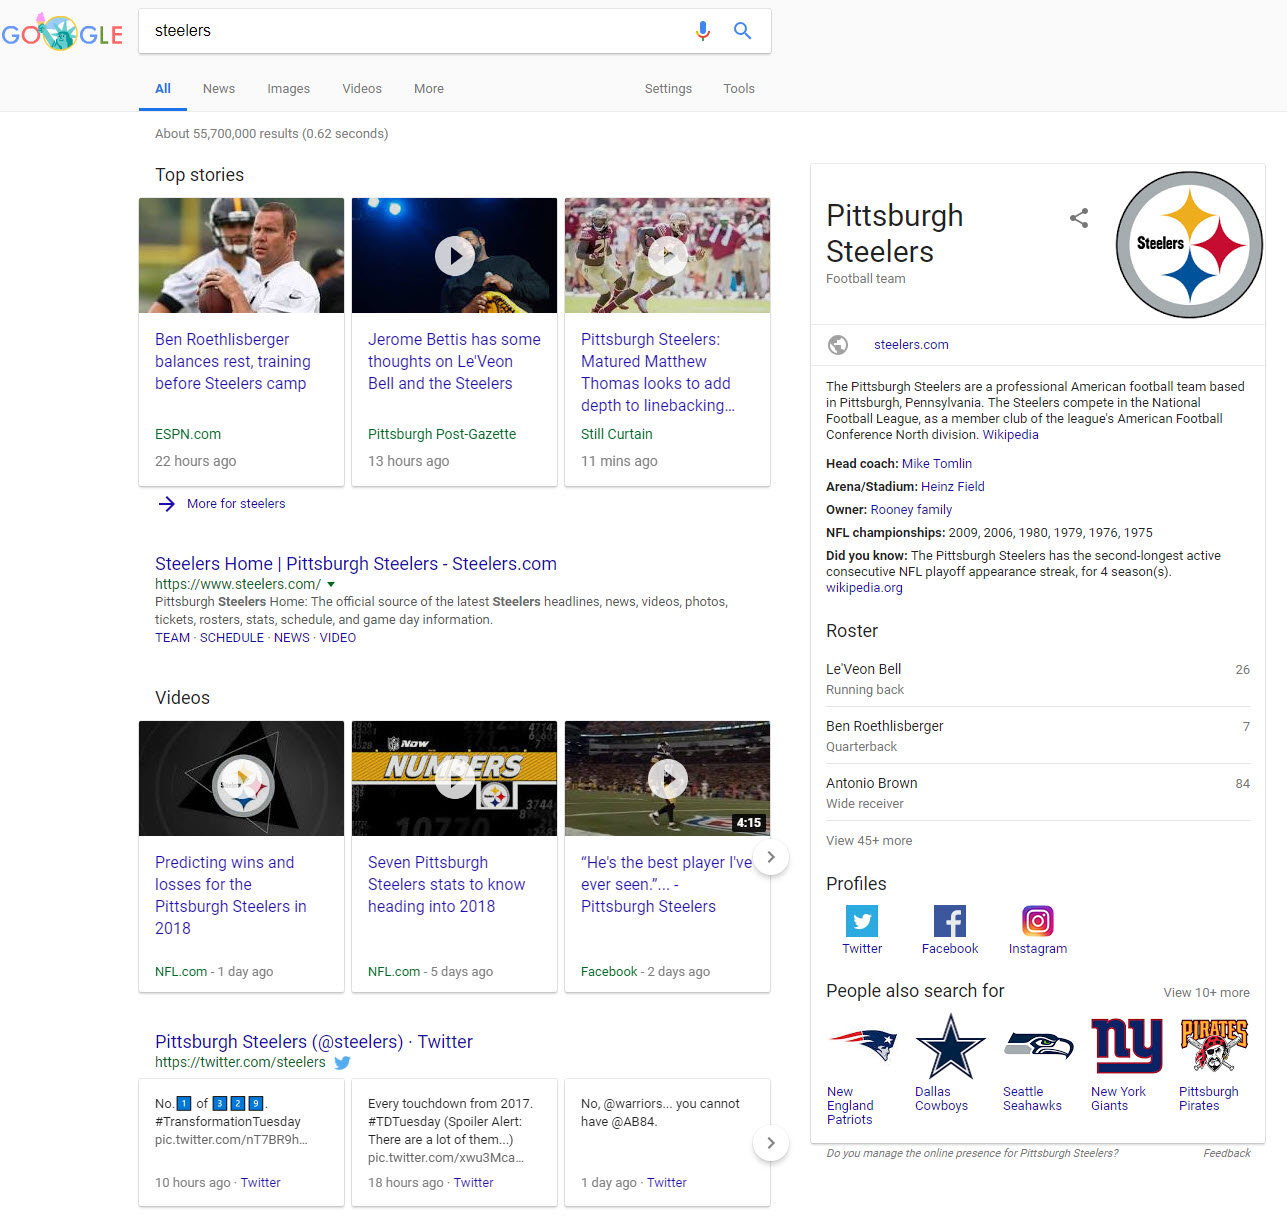Expand roster with View 45+ more
The image size is (1287, 1225).
pyautogui.click(x=868, y=841)
